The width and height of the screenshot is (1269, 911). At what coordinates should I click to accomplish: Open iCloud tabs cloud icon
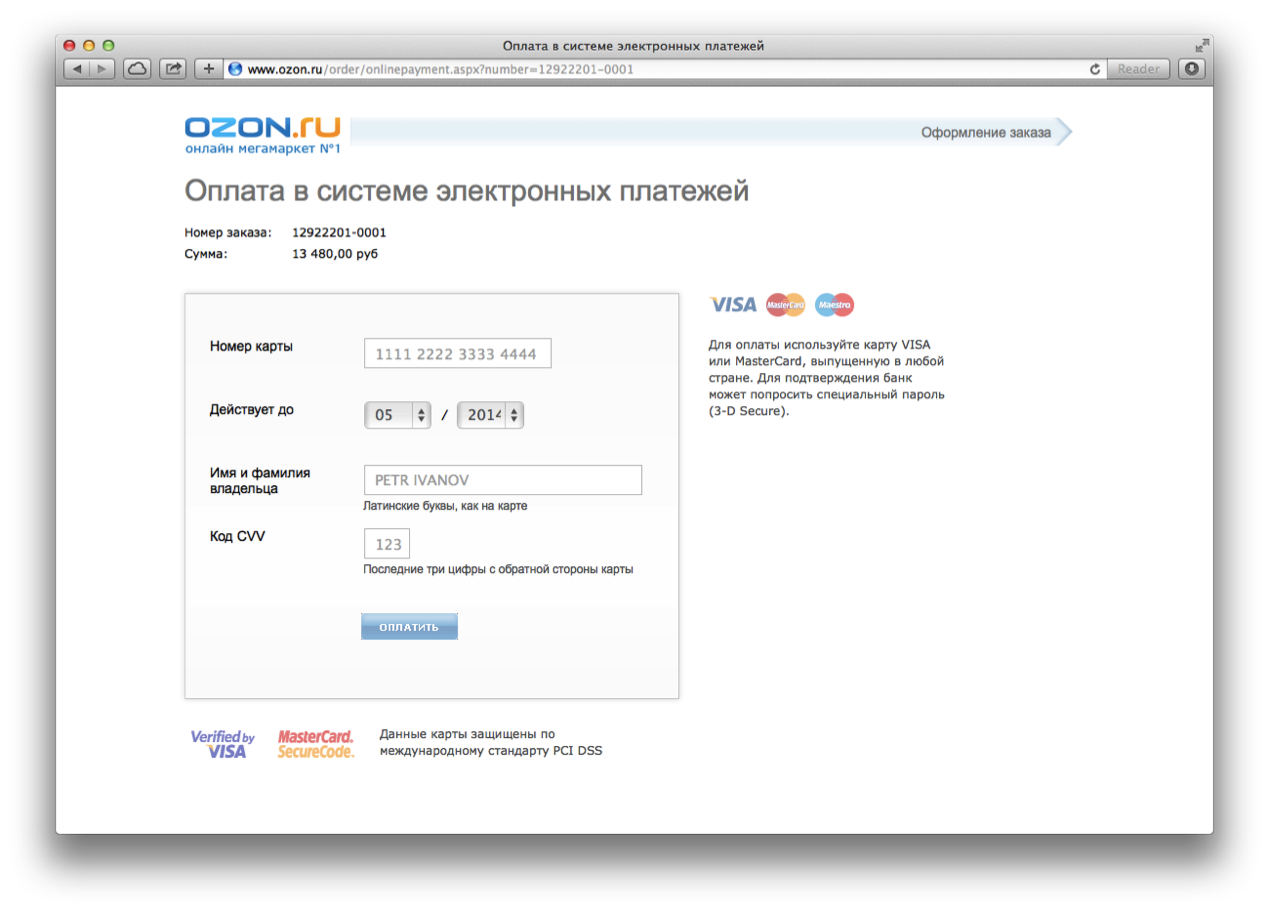(137, 69)
